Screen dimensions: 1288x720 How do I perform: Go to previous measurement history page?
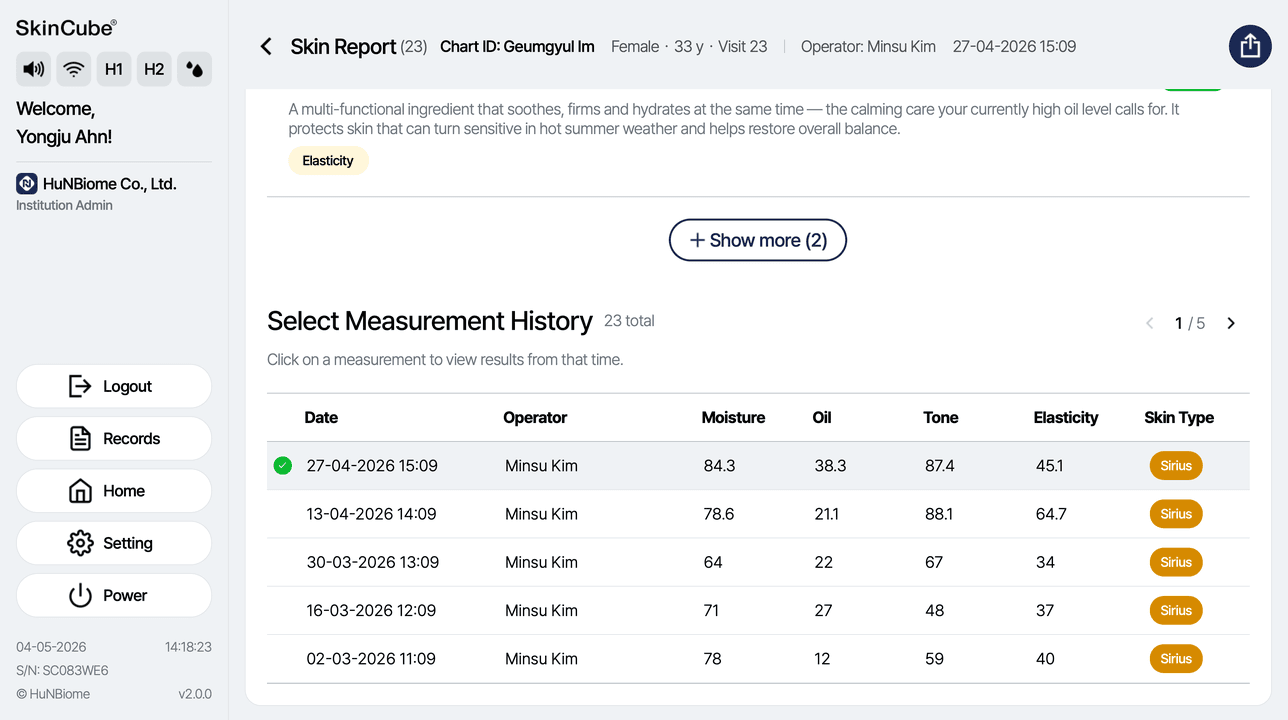[x=1150, y=323]
